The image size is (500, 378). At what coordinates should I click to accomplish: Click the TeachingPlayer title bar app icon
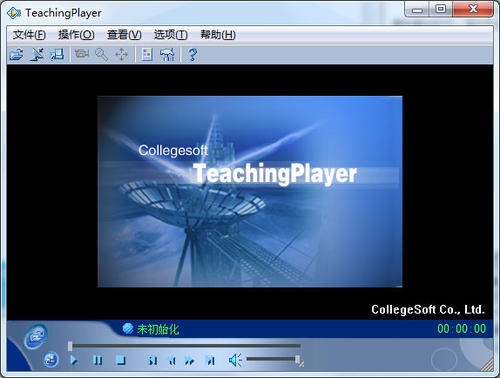click(x=14, y=13)
